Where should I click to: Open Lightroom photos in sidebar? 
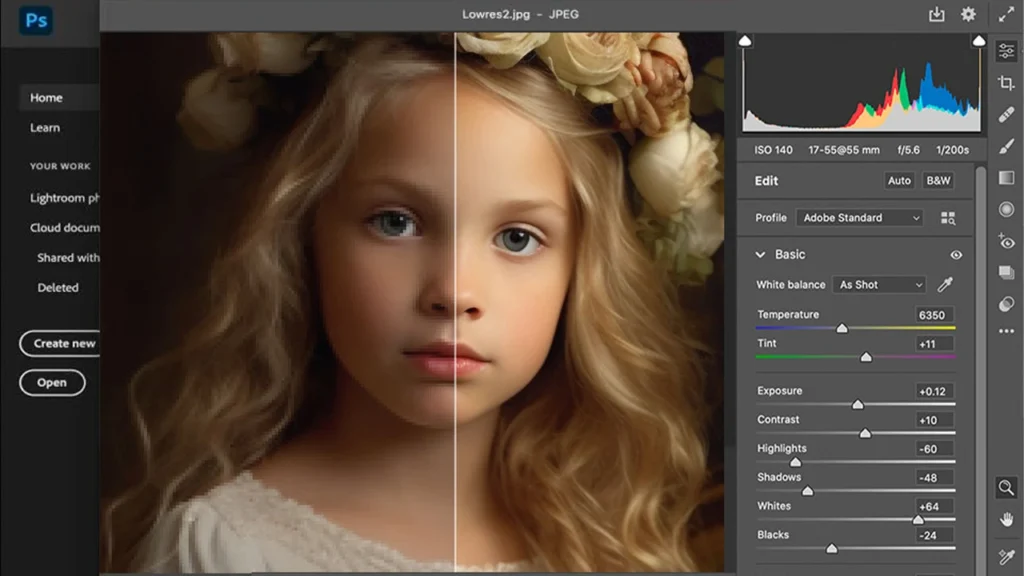click(x=65, y=198)
